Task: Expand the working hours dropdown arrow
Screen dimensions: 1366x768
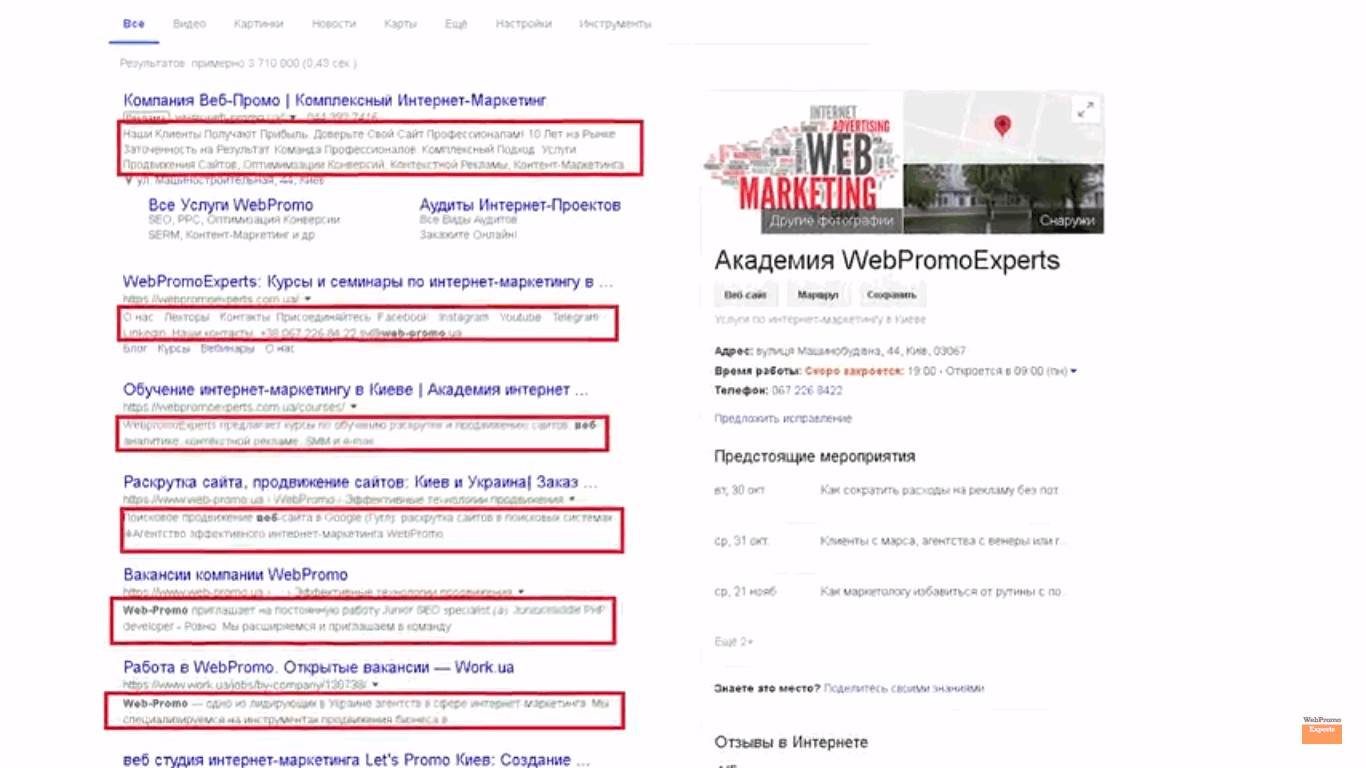Action: click(x=1074, y=371)
